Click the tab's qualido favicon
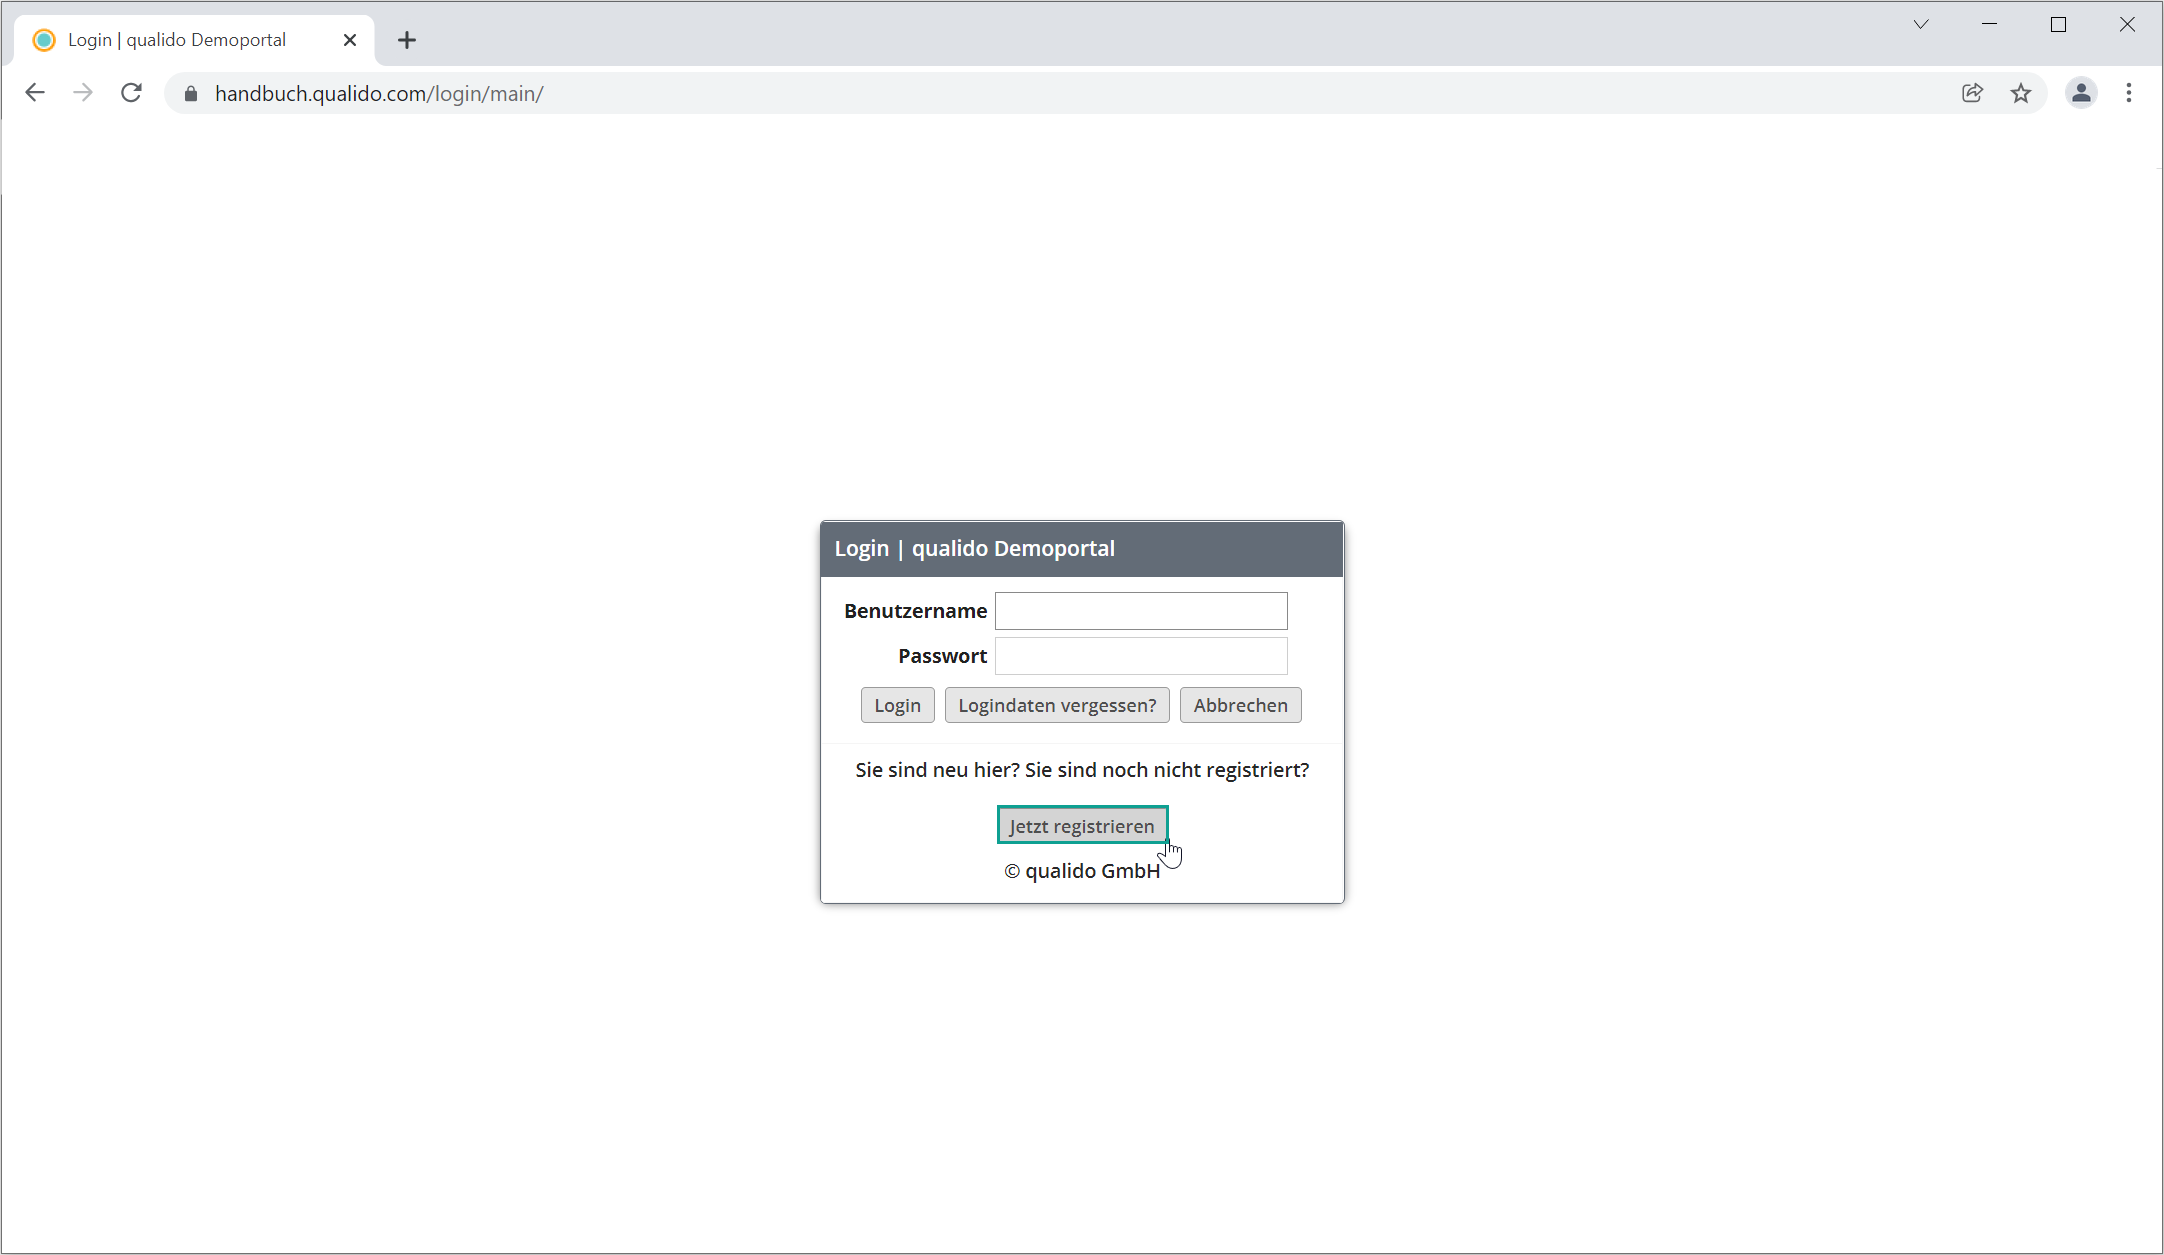The width and height of the screenshot is (2164, 1255). pyautogui.click(x=44, y=40)
